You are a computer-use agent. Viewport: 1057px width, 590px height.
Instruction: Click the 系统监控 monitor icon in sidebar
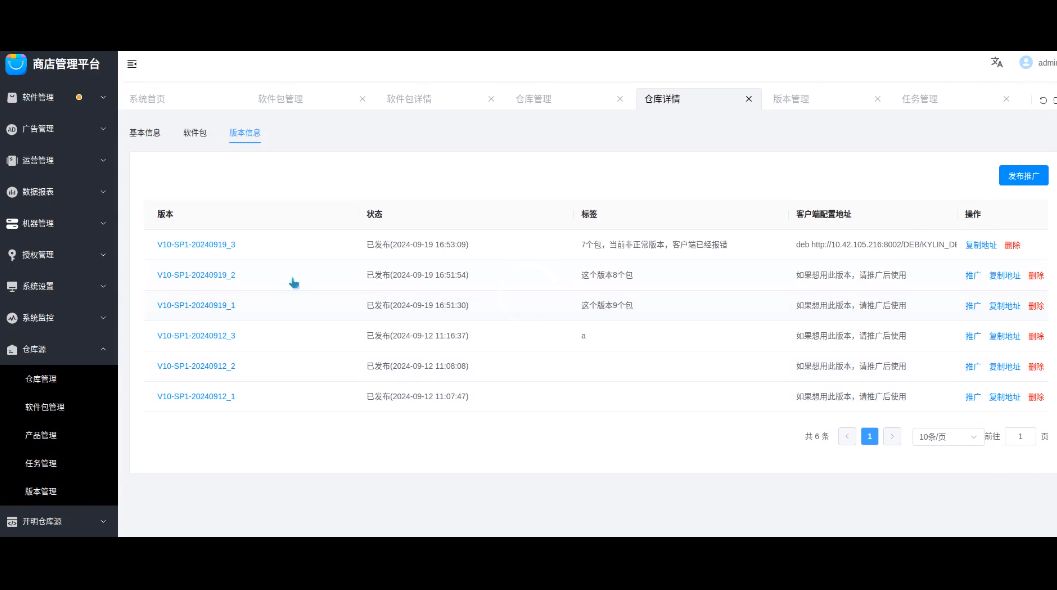(x=12, y=318)
